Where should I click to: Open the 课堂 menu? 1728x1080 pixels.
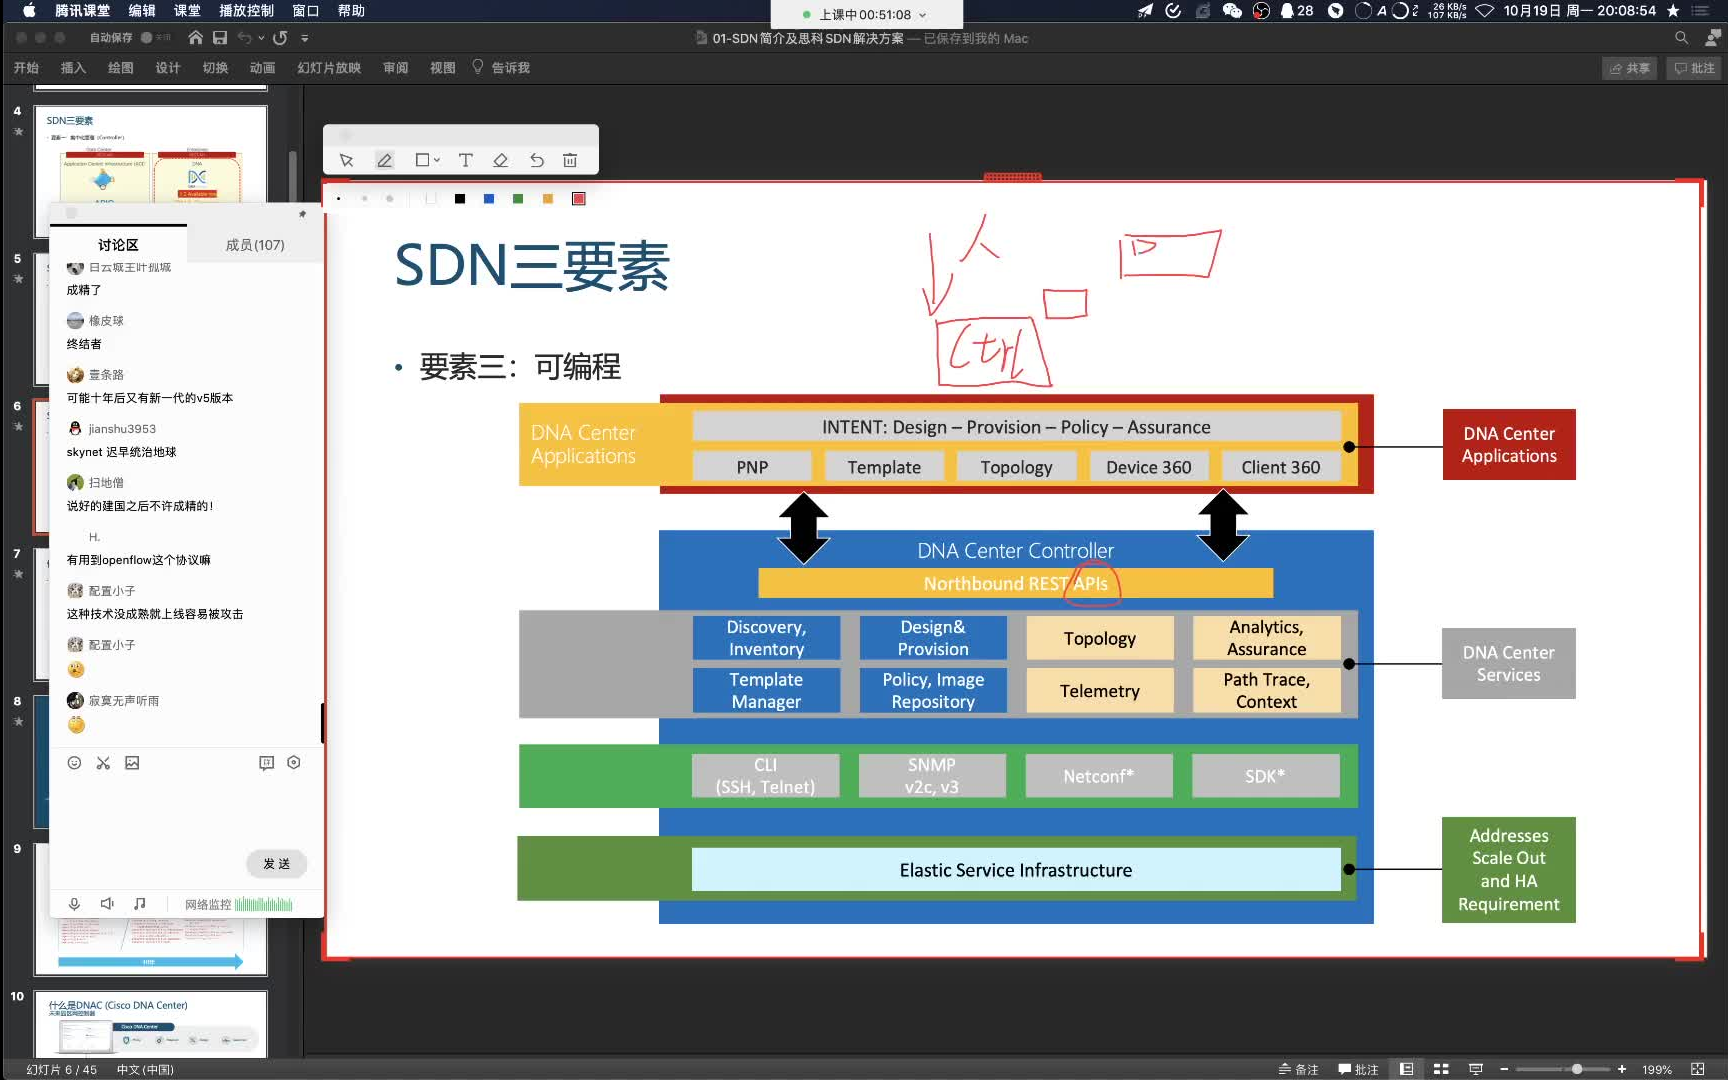(x=187, y=11)
